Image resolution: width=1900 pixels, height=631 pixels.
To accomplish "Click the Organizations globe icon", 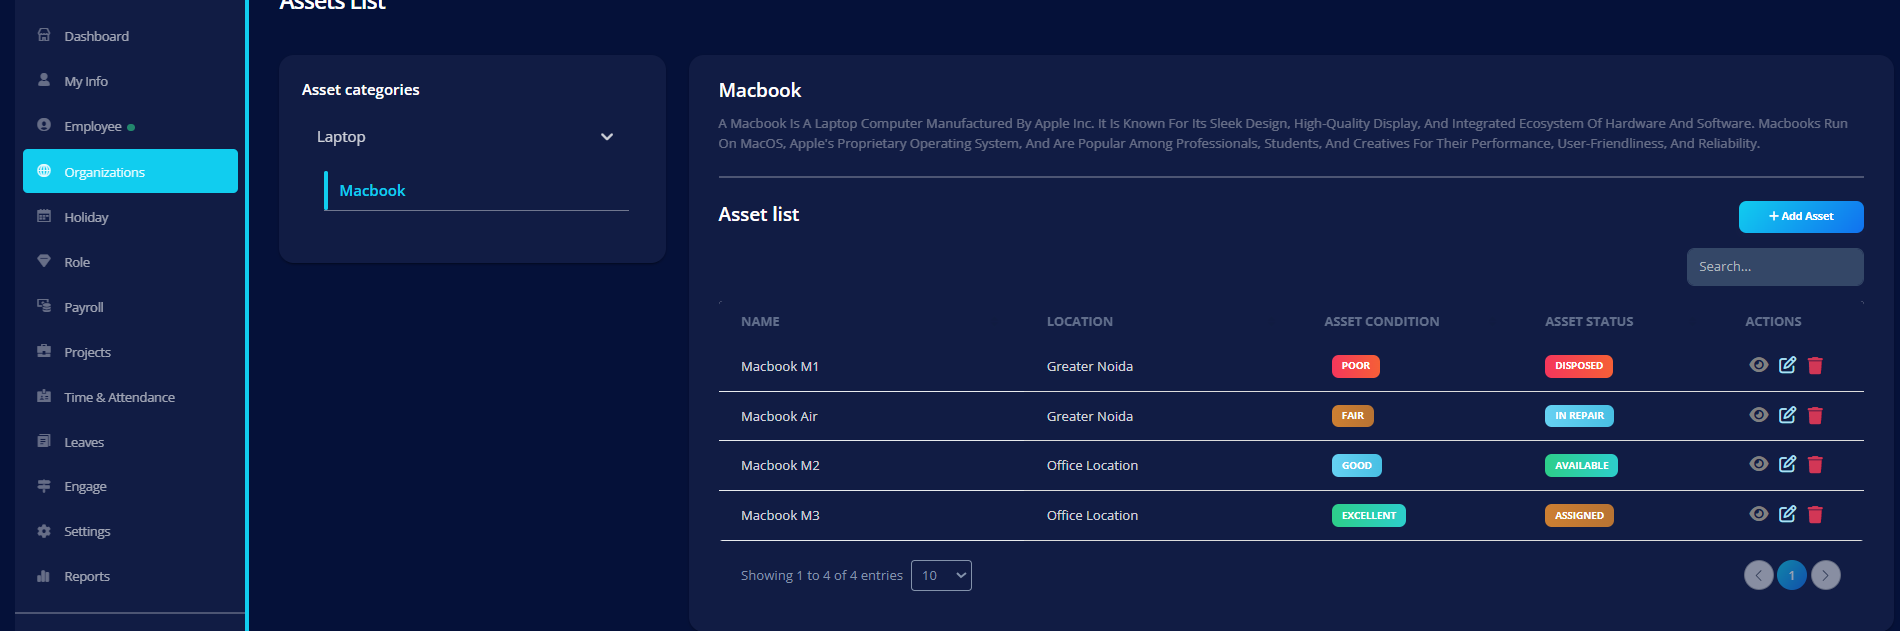I will pos(44,171).
